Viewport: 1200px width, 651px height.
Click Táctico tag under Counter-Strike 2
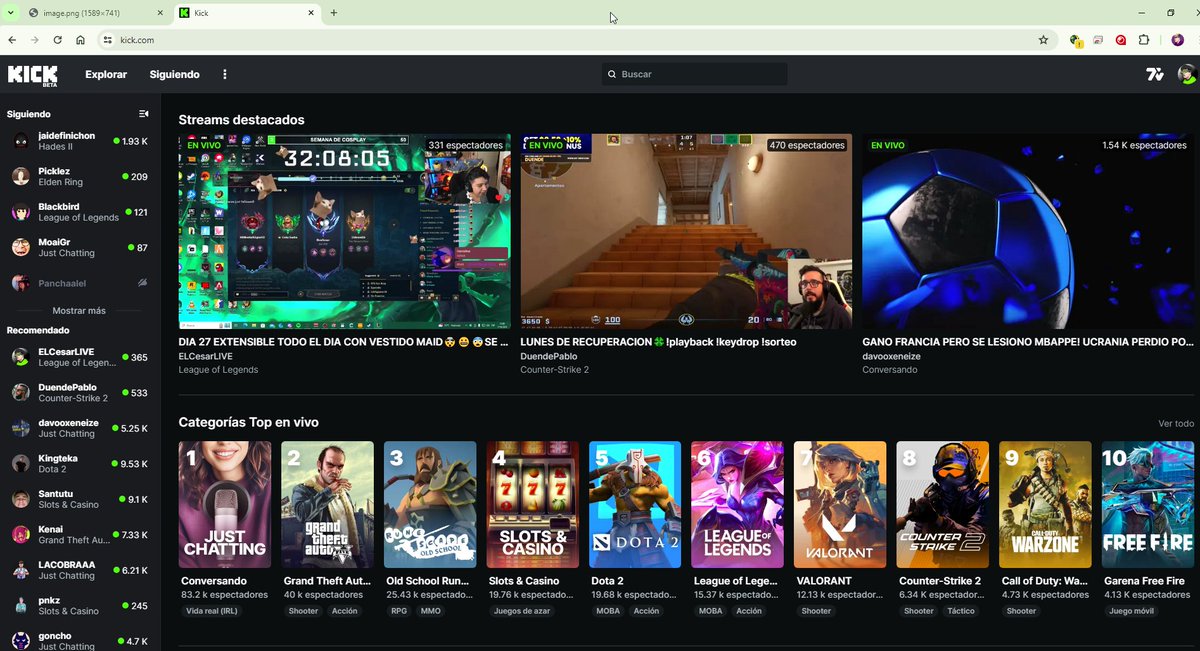(961, 611)
